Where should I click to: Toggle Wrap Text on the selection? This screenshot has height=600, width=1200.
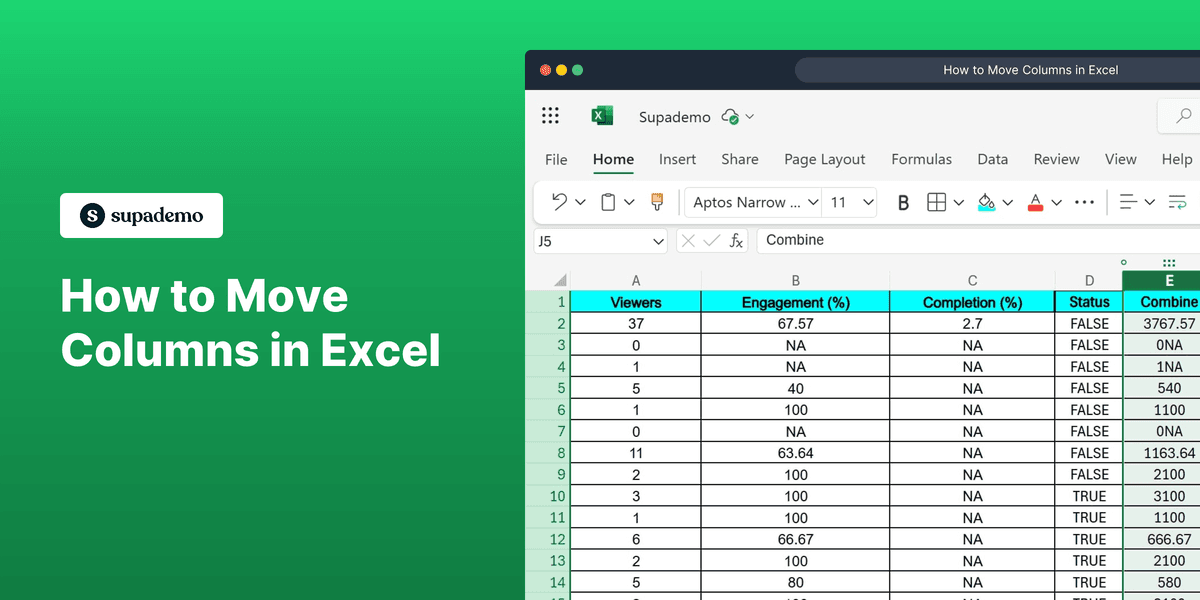1177,202
